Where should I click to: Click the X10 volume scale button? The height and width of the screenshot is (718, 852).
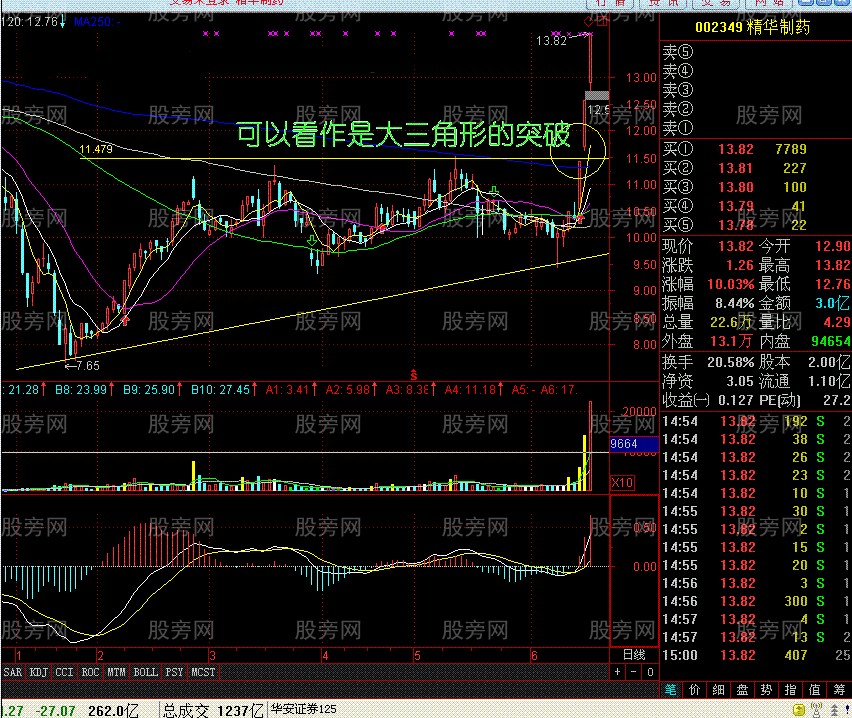pyautogui.click(x=622, y=482)
